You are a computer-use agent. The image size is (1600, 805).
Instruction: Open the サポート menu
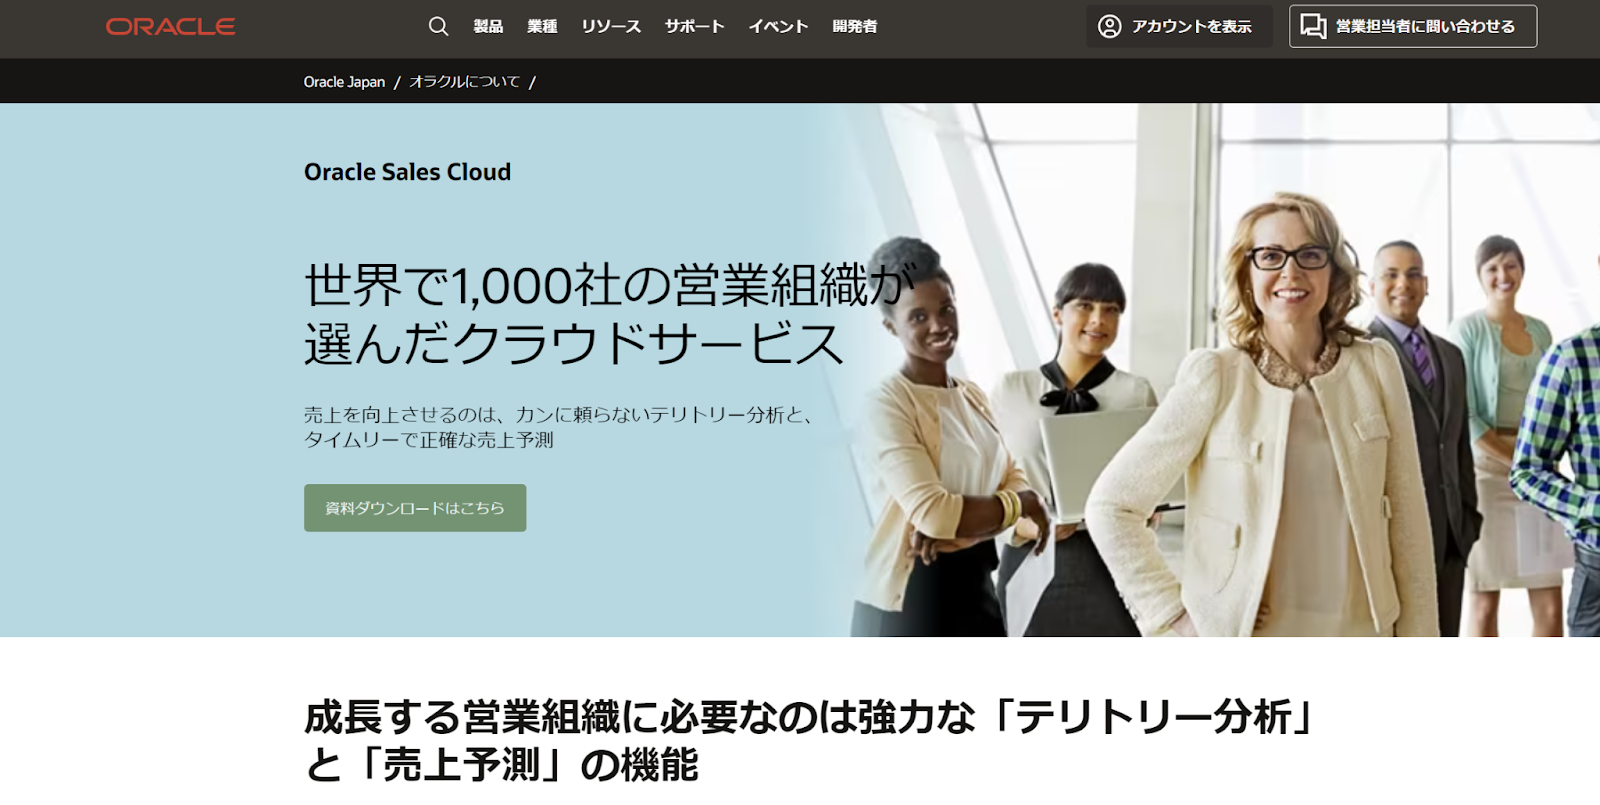coord(694,27)
